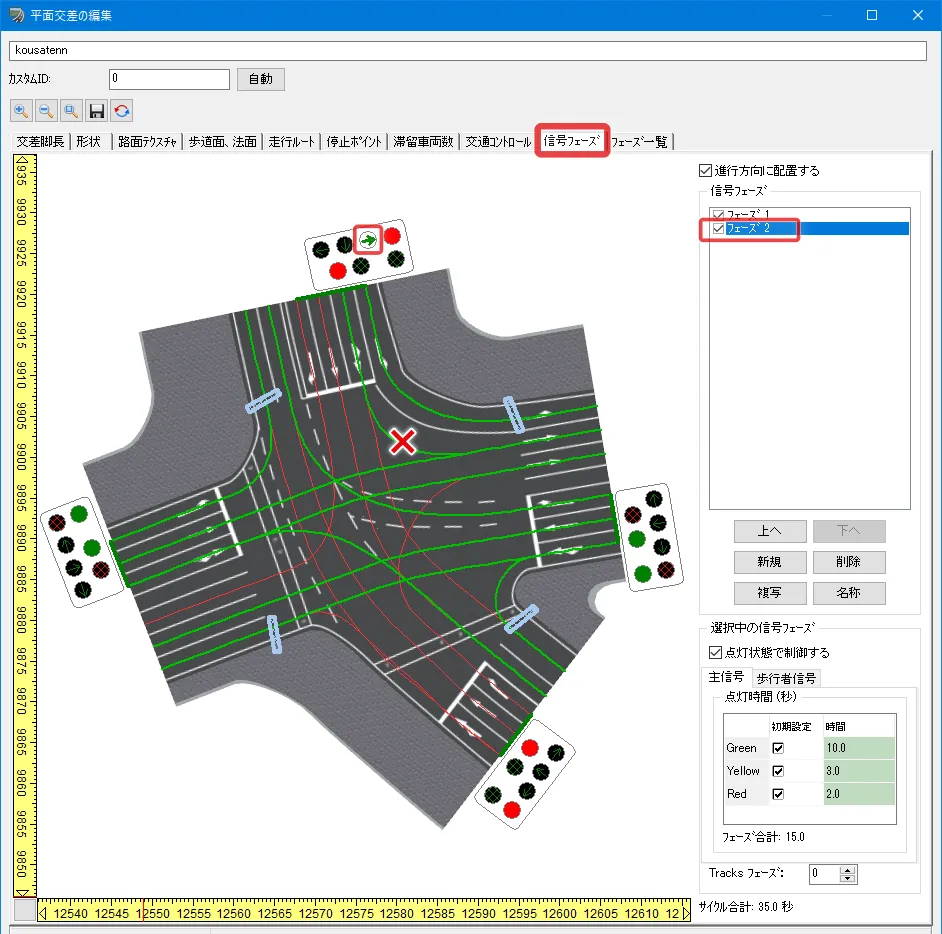942x934 pixels.
Task: Click the app icon in the title bar
Action: click(x=17, y=15)
